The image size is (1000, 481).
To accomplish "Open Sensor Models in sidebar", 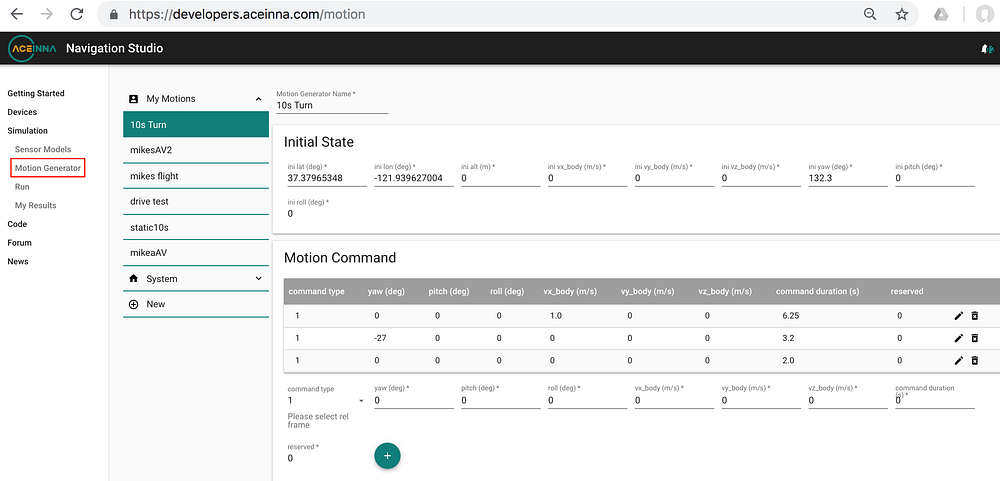I will click(43, 149).
